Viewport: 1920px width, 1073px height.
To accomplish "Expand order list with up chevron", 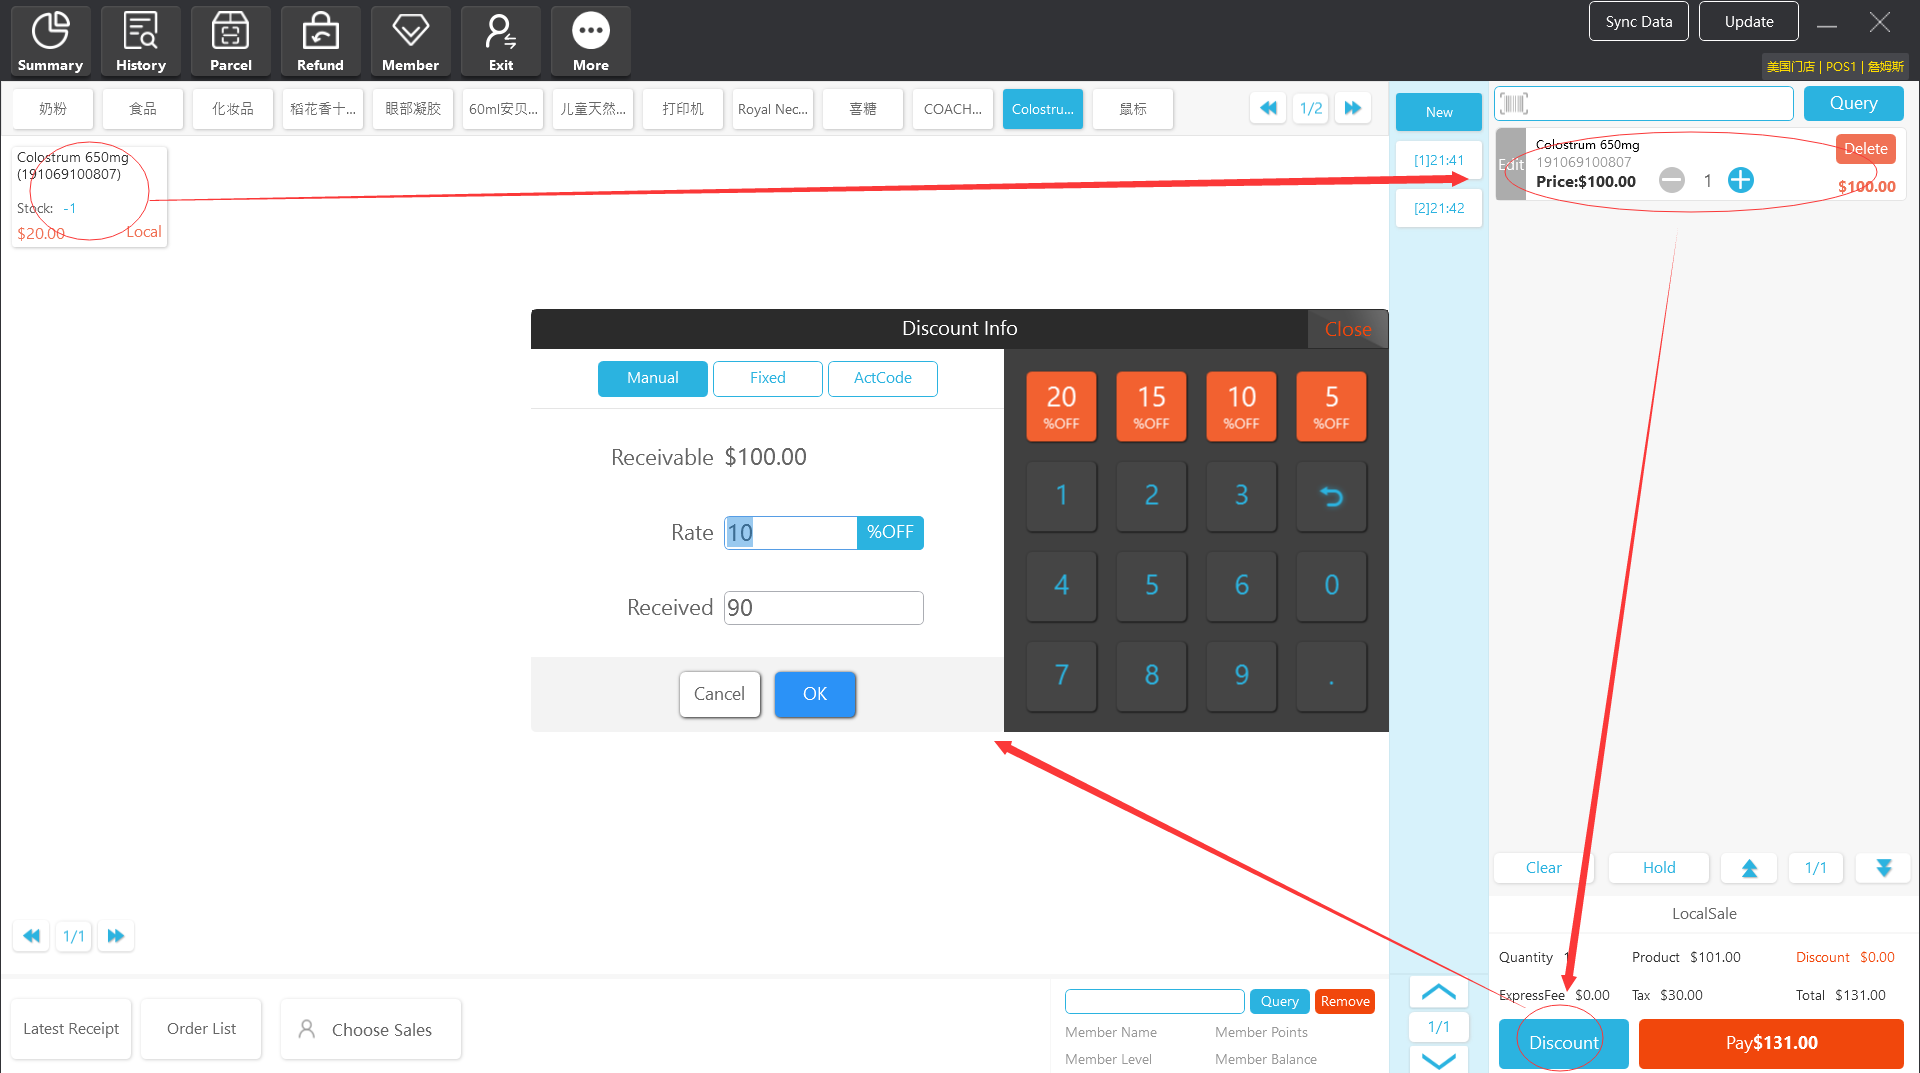I will (x=1438, y=992).
